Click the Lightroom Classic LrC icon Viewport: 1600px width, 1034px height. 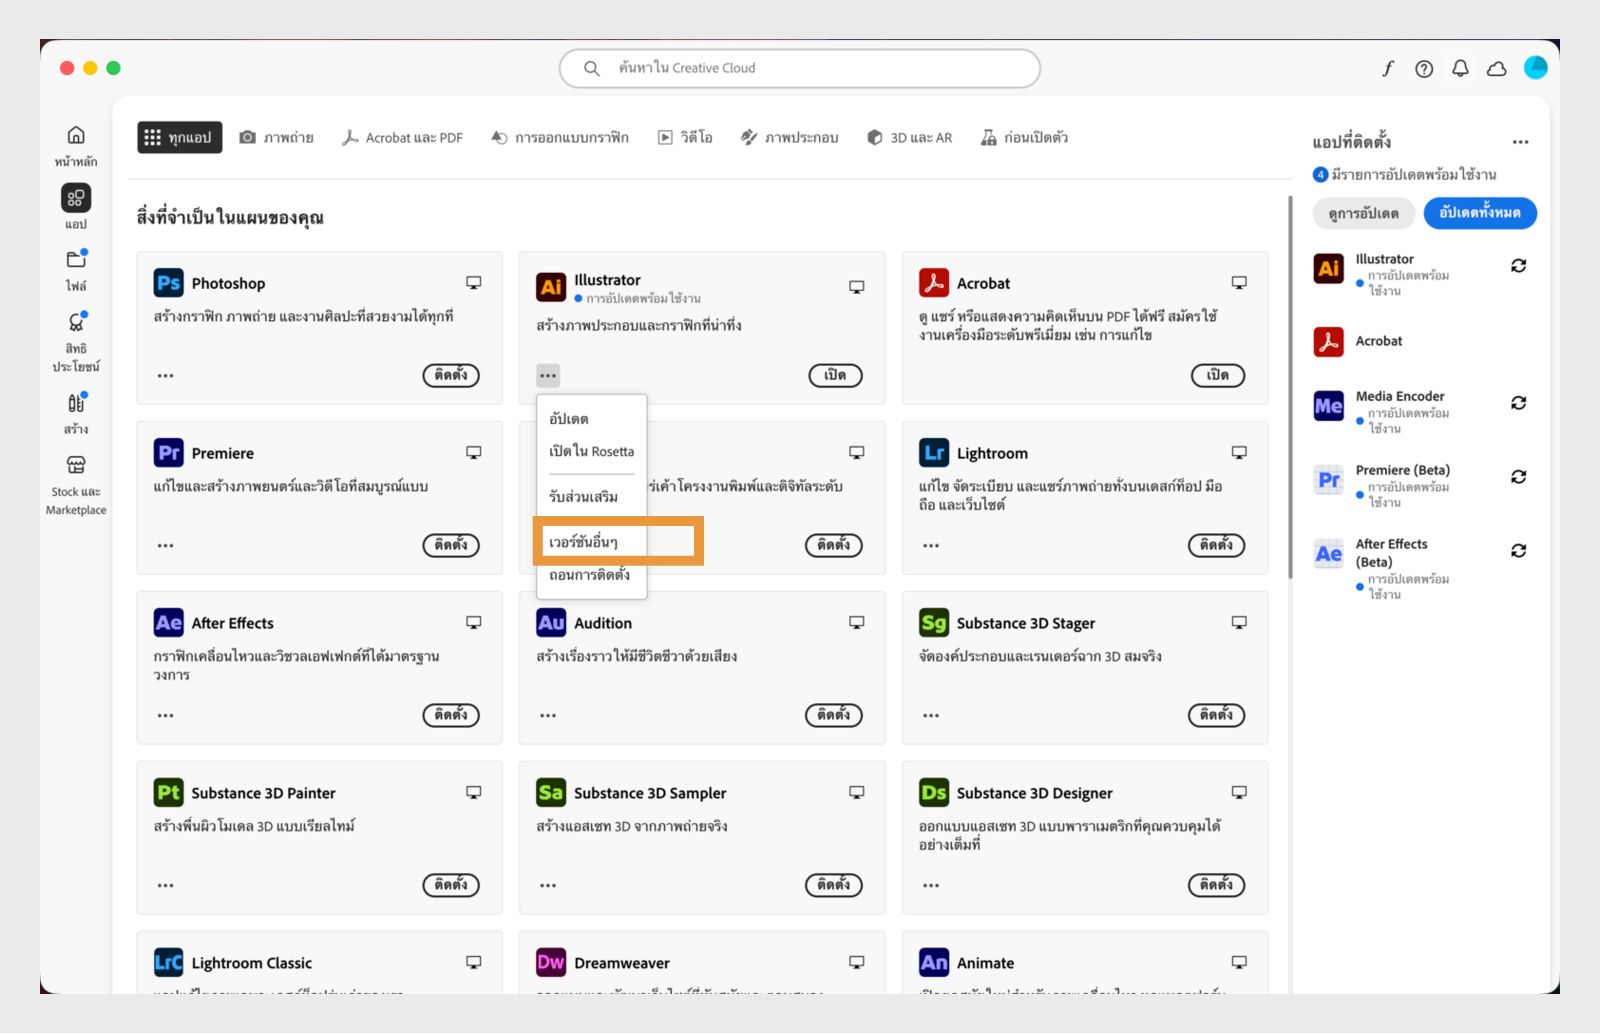pos(169,962)
